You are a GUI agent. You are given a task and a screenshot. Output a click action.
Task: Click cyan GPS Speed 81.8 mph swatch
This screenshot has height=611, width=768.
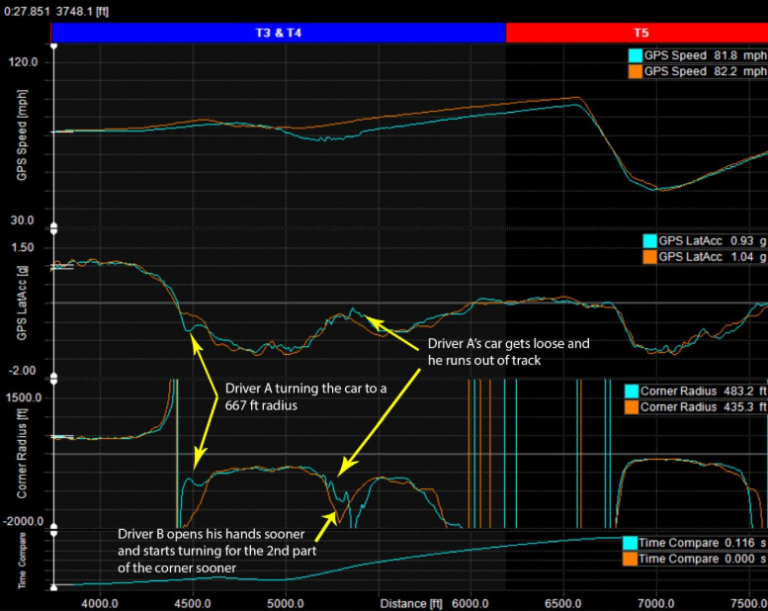click(635, 55)
